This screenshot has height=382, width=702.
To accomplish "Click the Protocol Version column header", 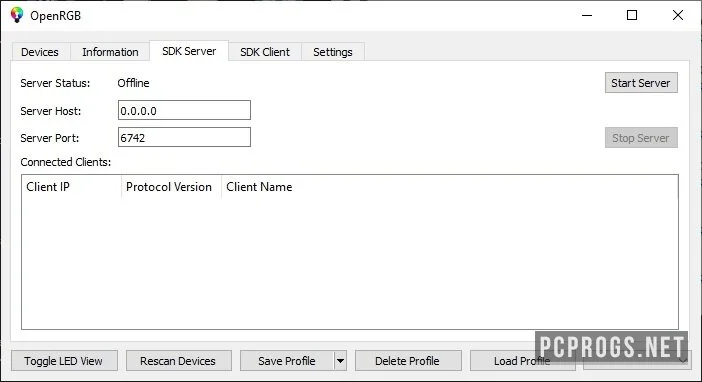I will click(x=171, y=187).
